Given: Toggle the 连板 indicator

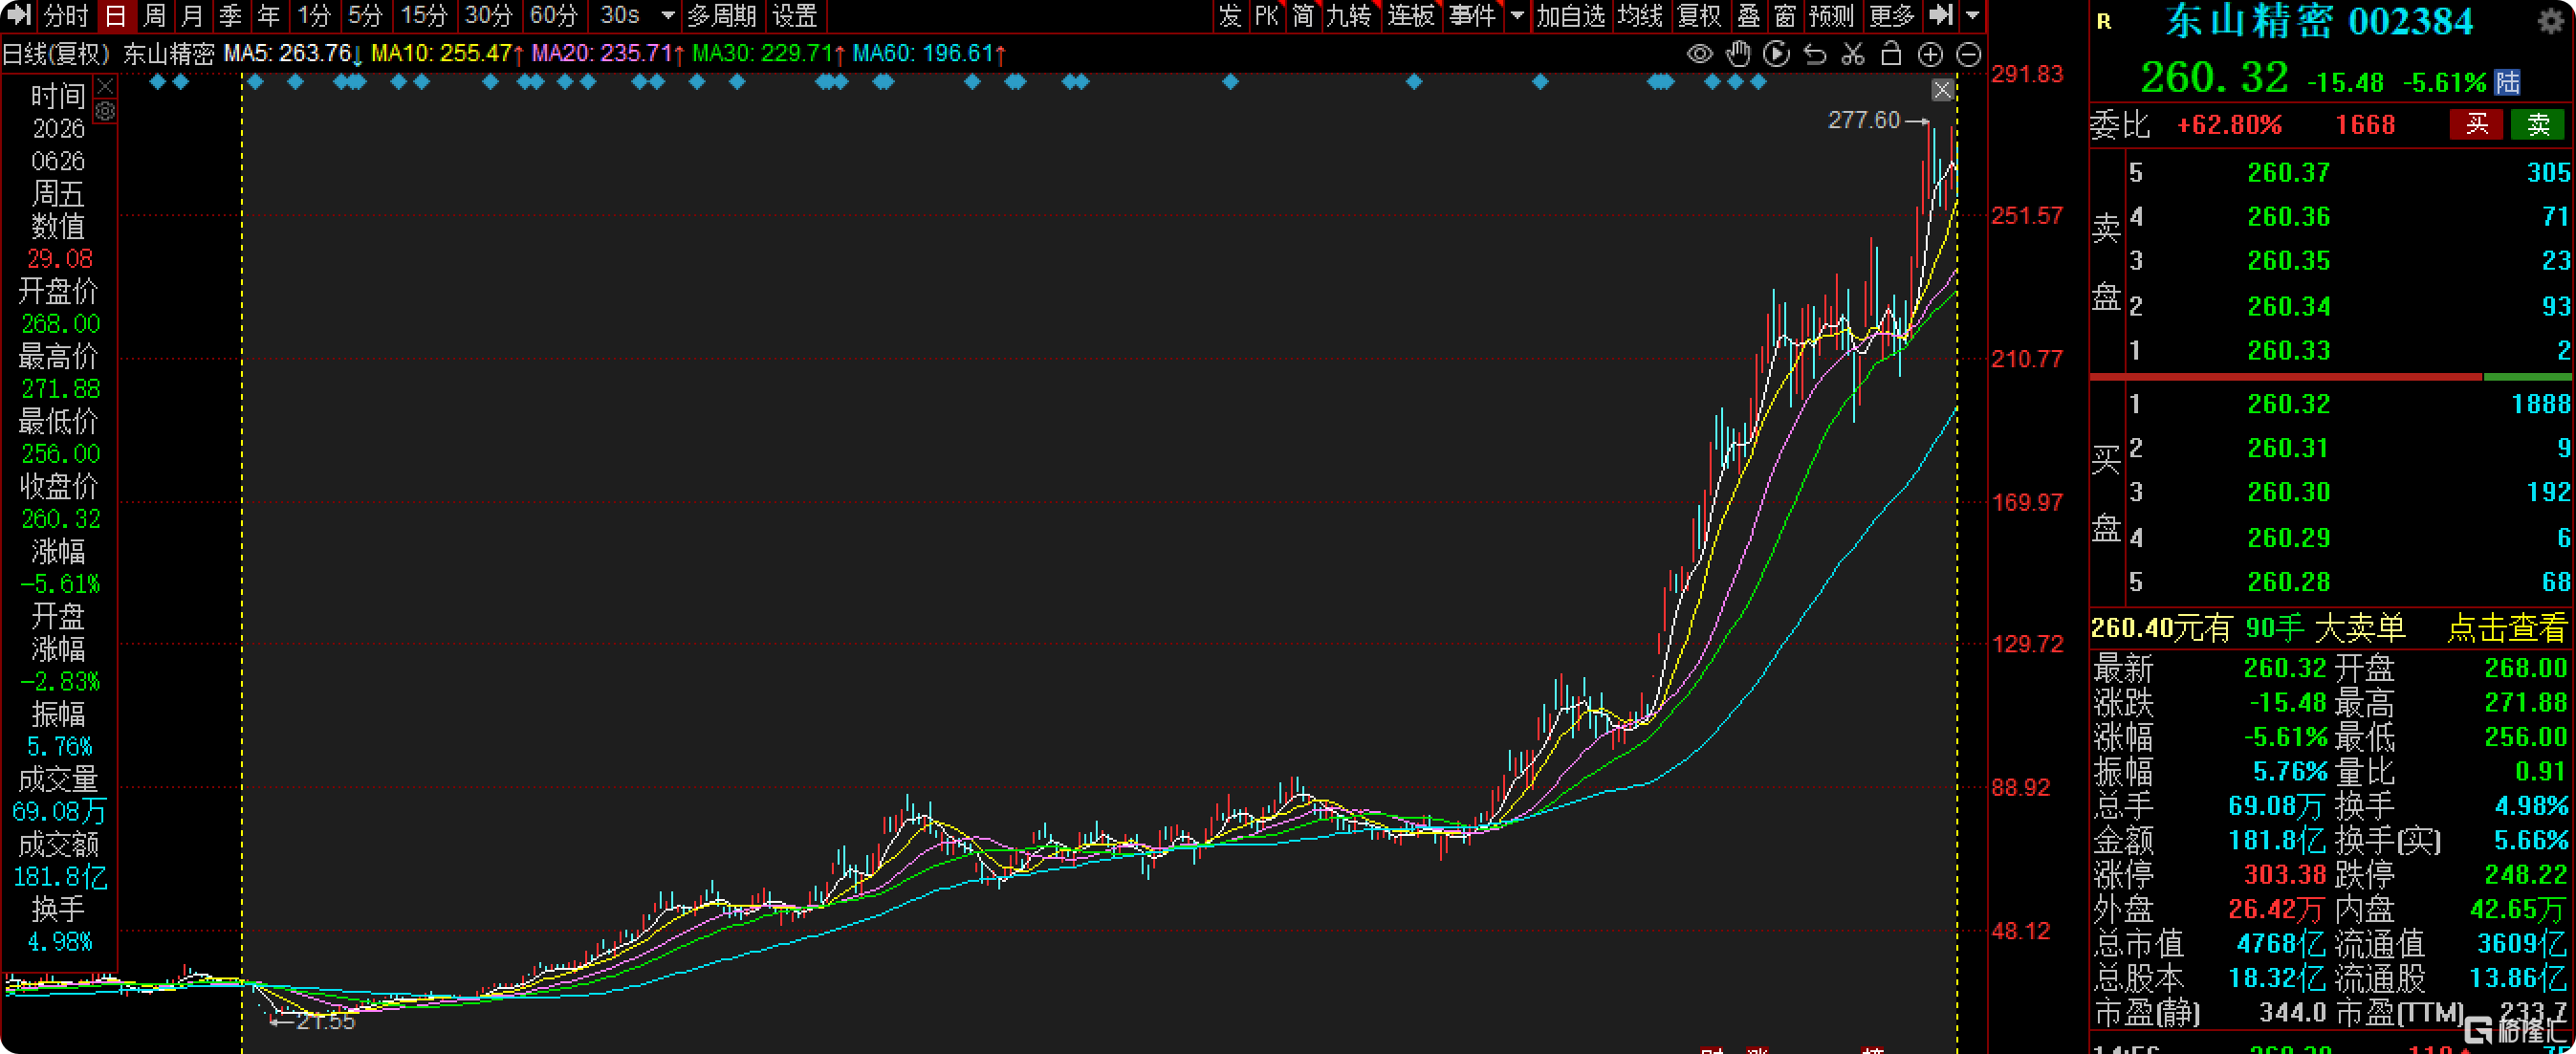Looking at the screenshot, I should tap(1411, 15).
